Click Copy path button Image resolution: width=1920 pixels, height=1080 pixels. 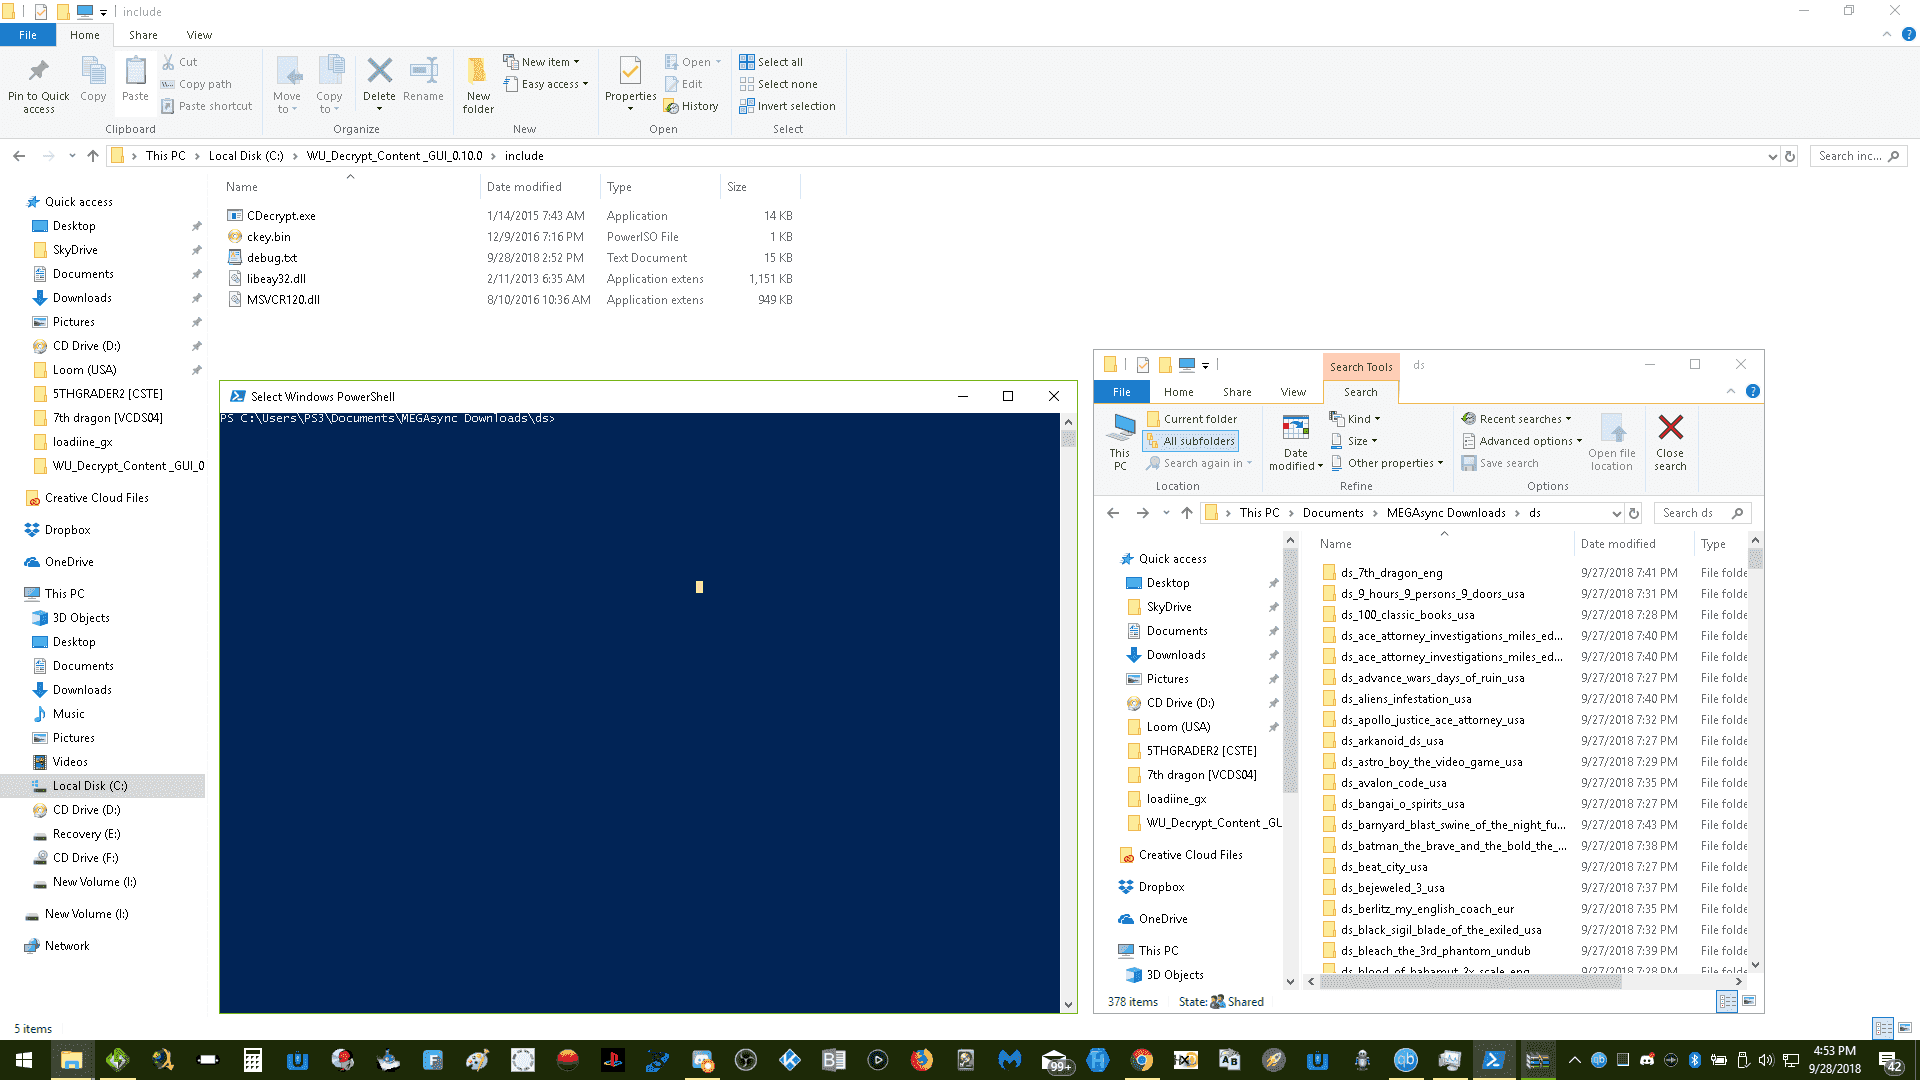click(x=196, y=84)
